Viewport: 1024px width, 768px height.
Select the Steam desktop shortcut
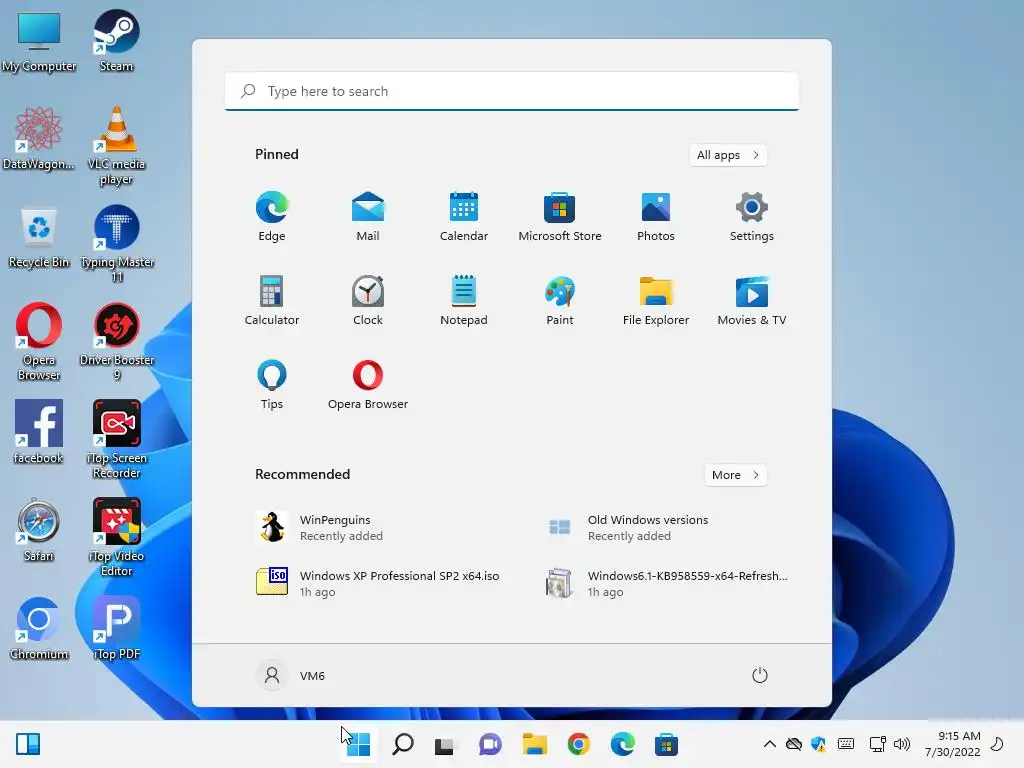point(116,41)
